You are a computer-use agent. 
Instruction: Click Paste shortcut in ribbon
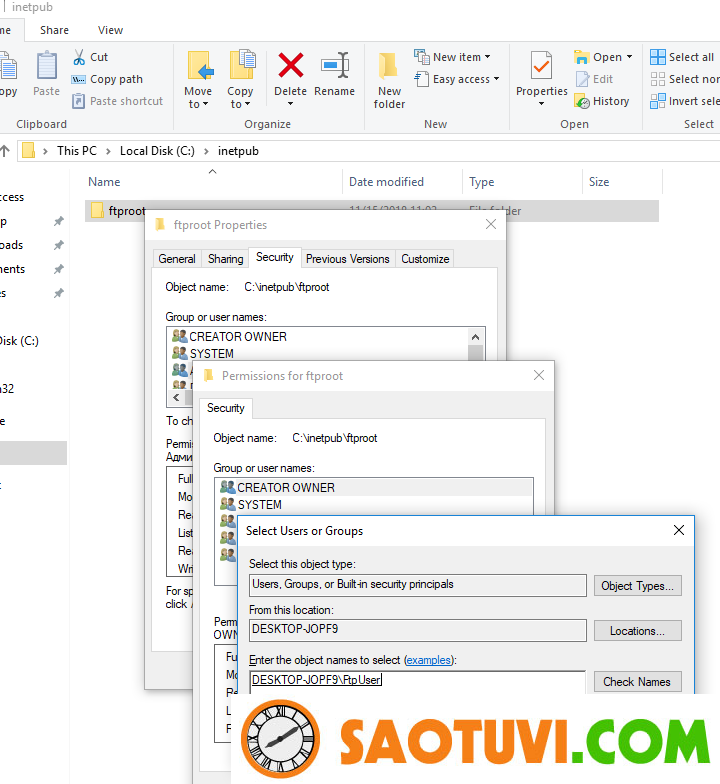pos(118,101)
